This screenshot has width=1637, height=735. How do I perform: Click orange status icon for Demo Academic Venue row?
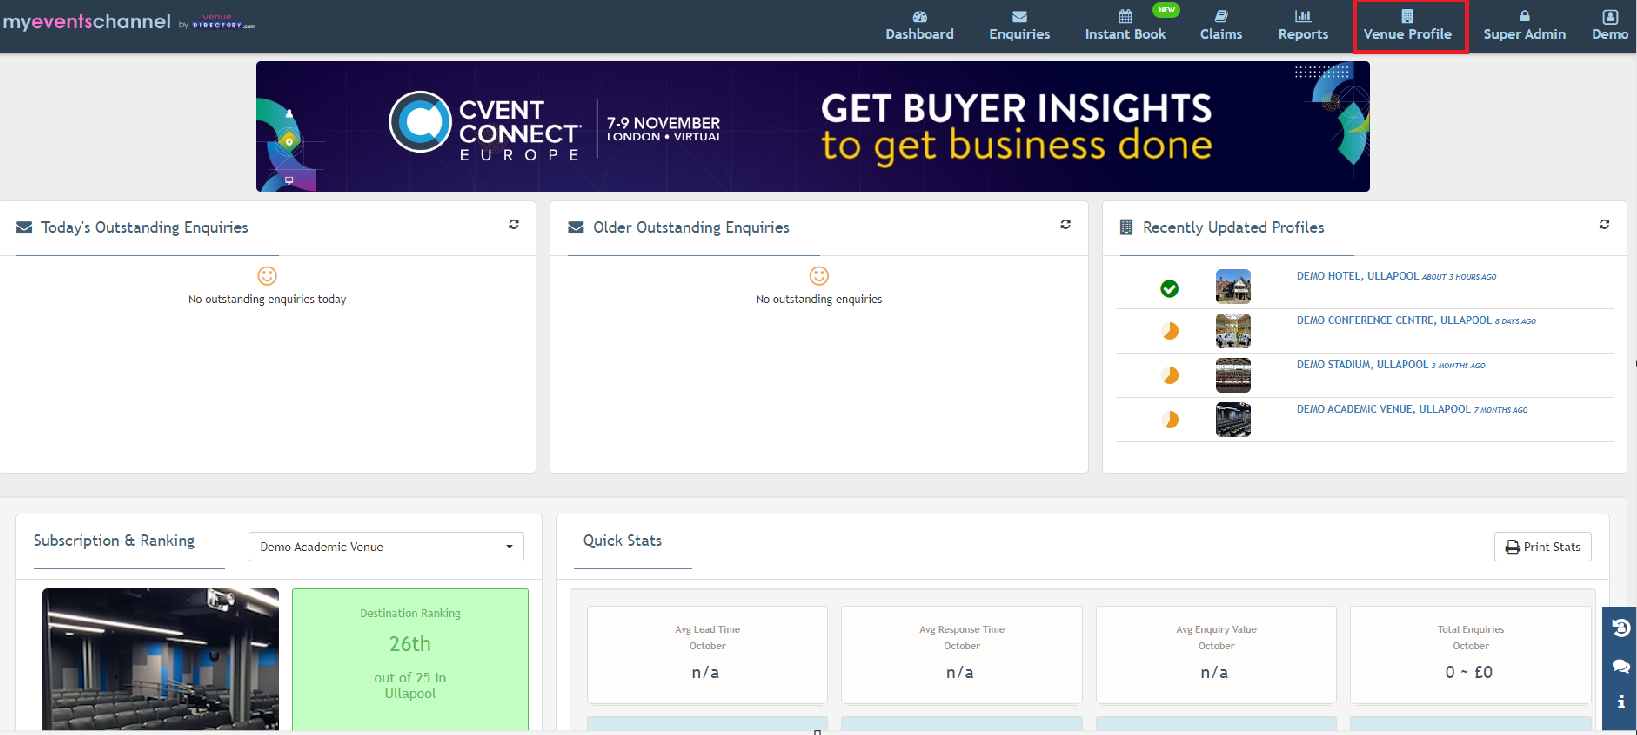point(1170,420)
